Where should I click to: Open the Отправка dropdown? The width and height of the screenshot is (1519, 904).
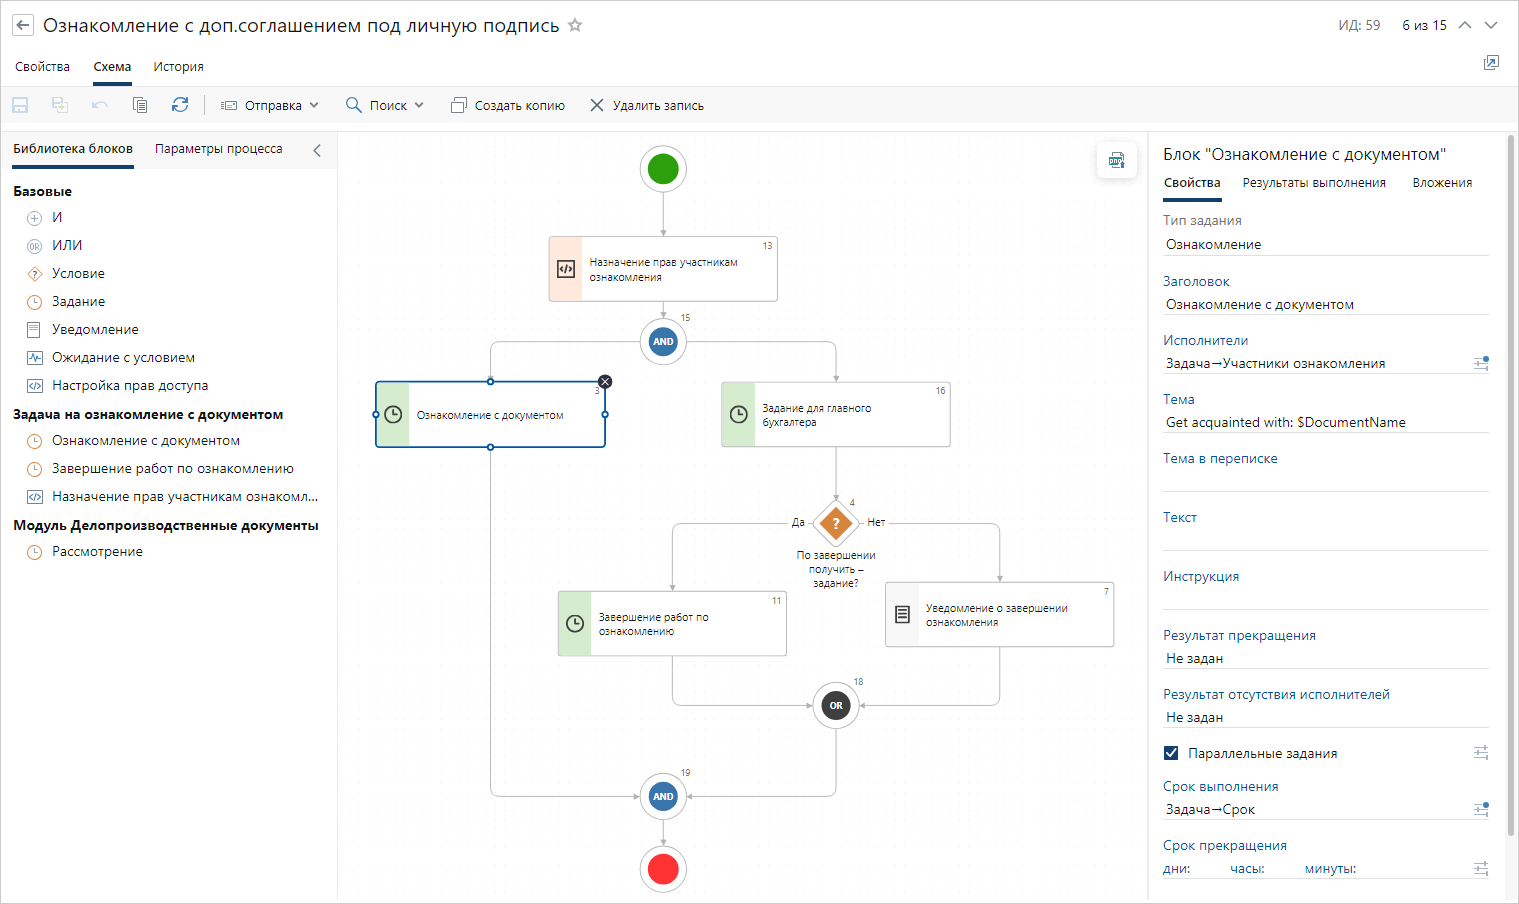pyautogui.click(x=270, y=105)
